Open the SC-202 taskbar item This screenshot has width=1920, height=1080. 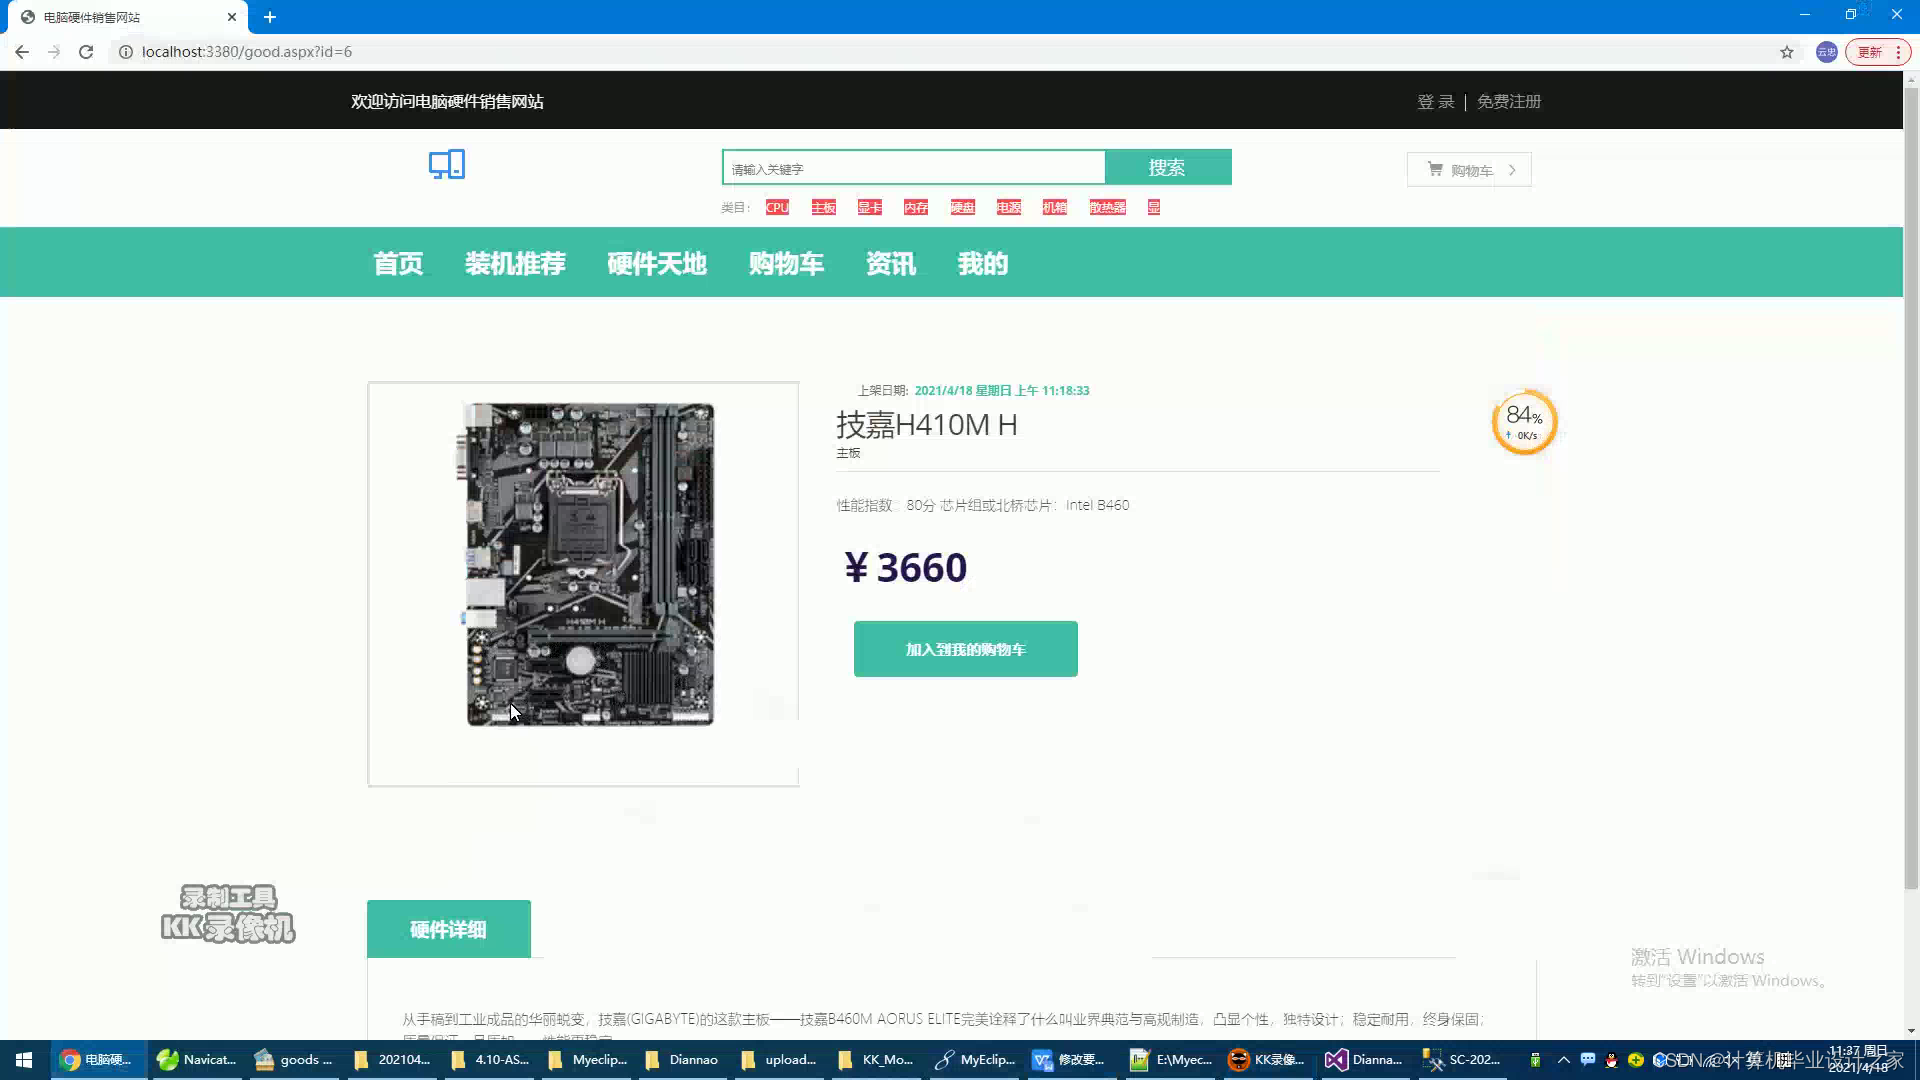(1462, 1060)
